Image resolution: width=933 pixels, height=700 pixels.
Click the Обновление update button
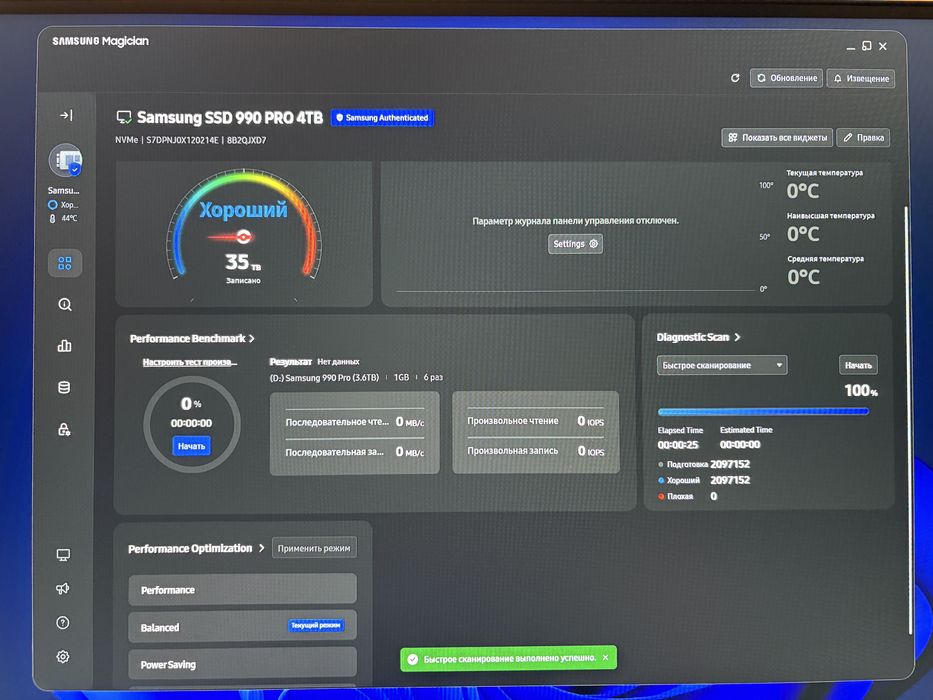787,78
